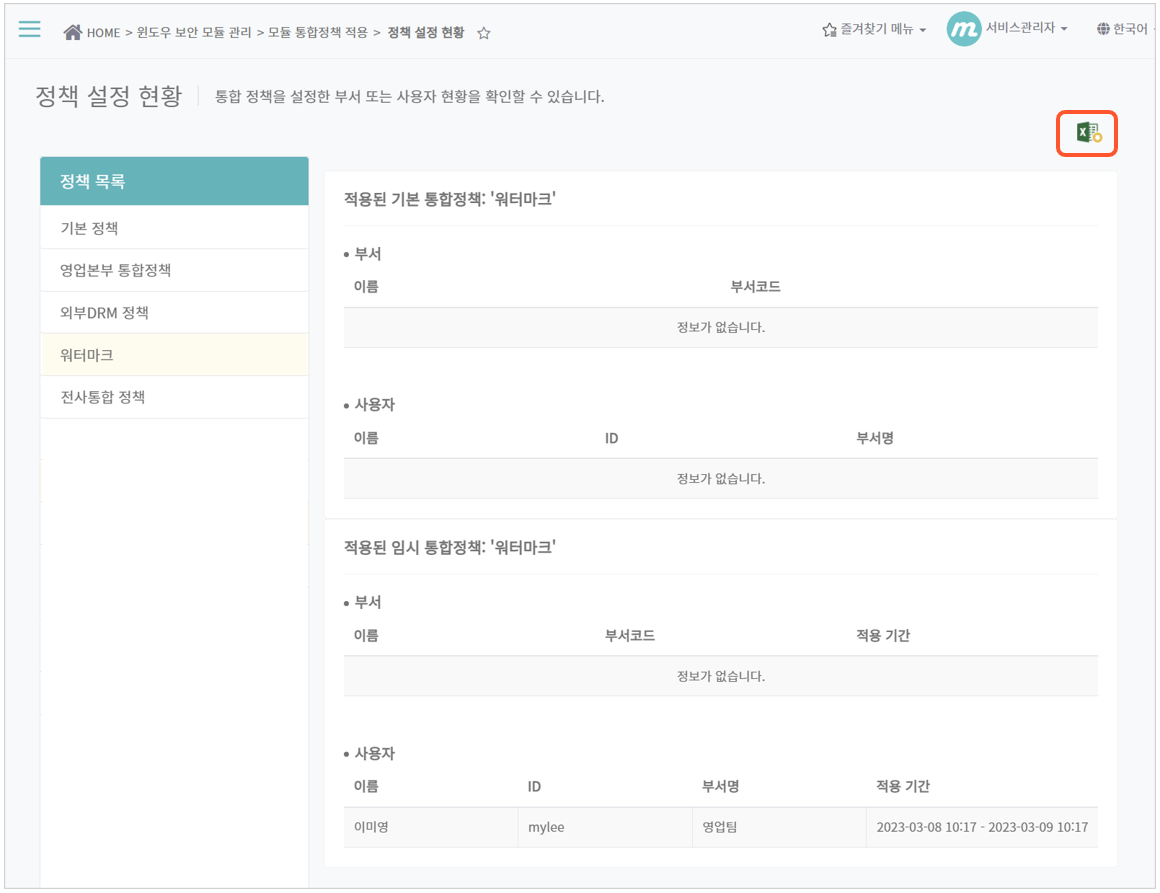Click 부서코드 header in 기본 통합정책 부서 table

755,286
